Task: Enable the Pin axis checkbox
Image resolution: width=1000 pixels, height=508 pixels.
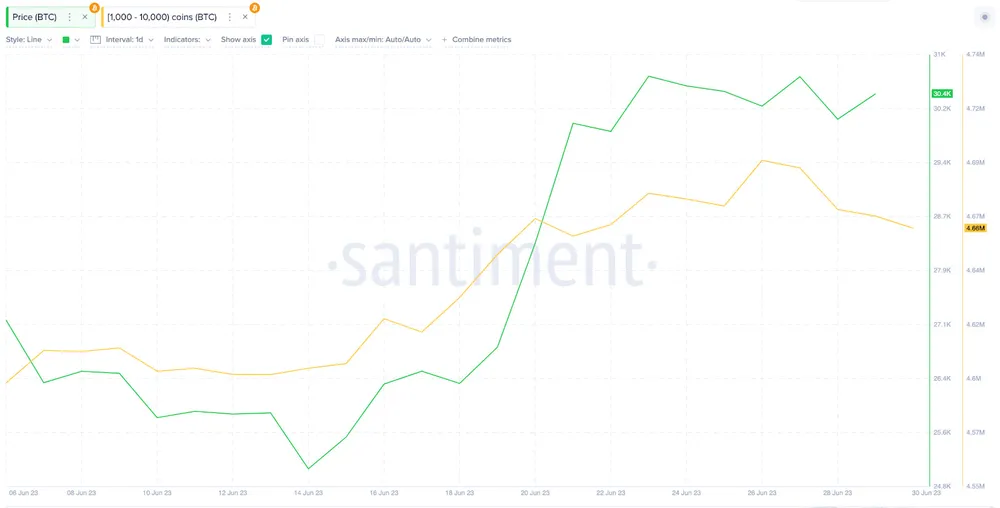Action: [x=319, y=40]
